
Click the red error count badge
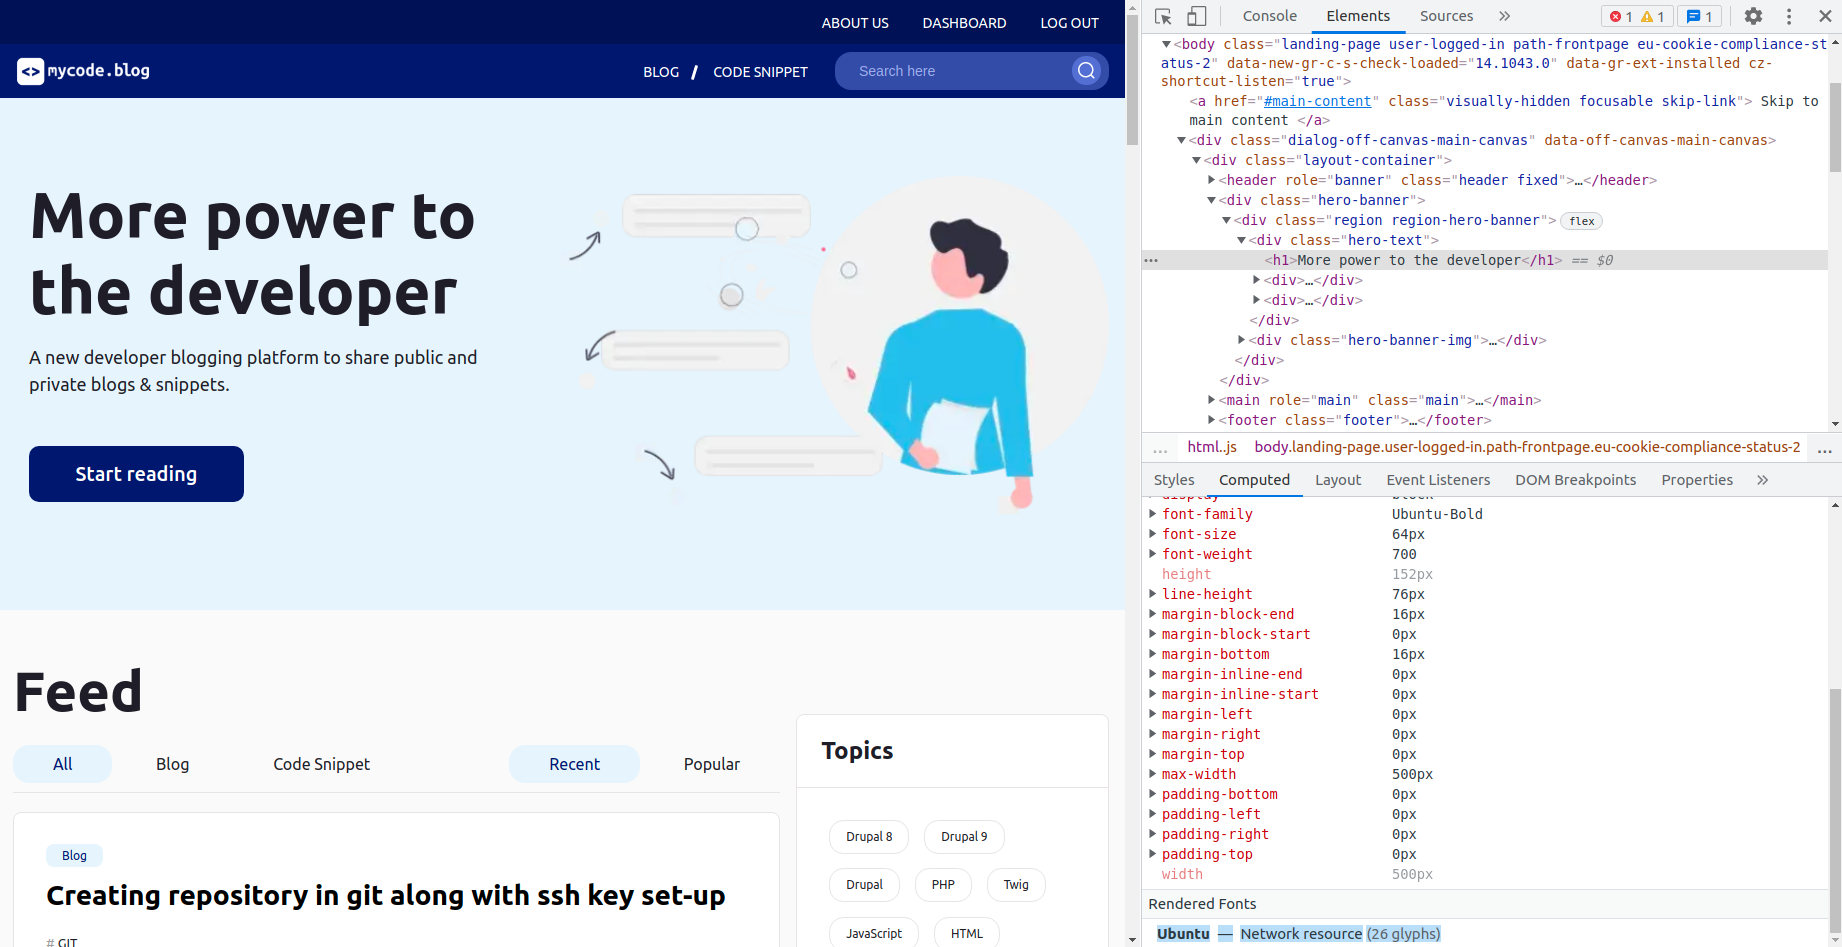pos(1621,16)
